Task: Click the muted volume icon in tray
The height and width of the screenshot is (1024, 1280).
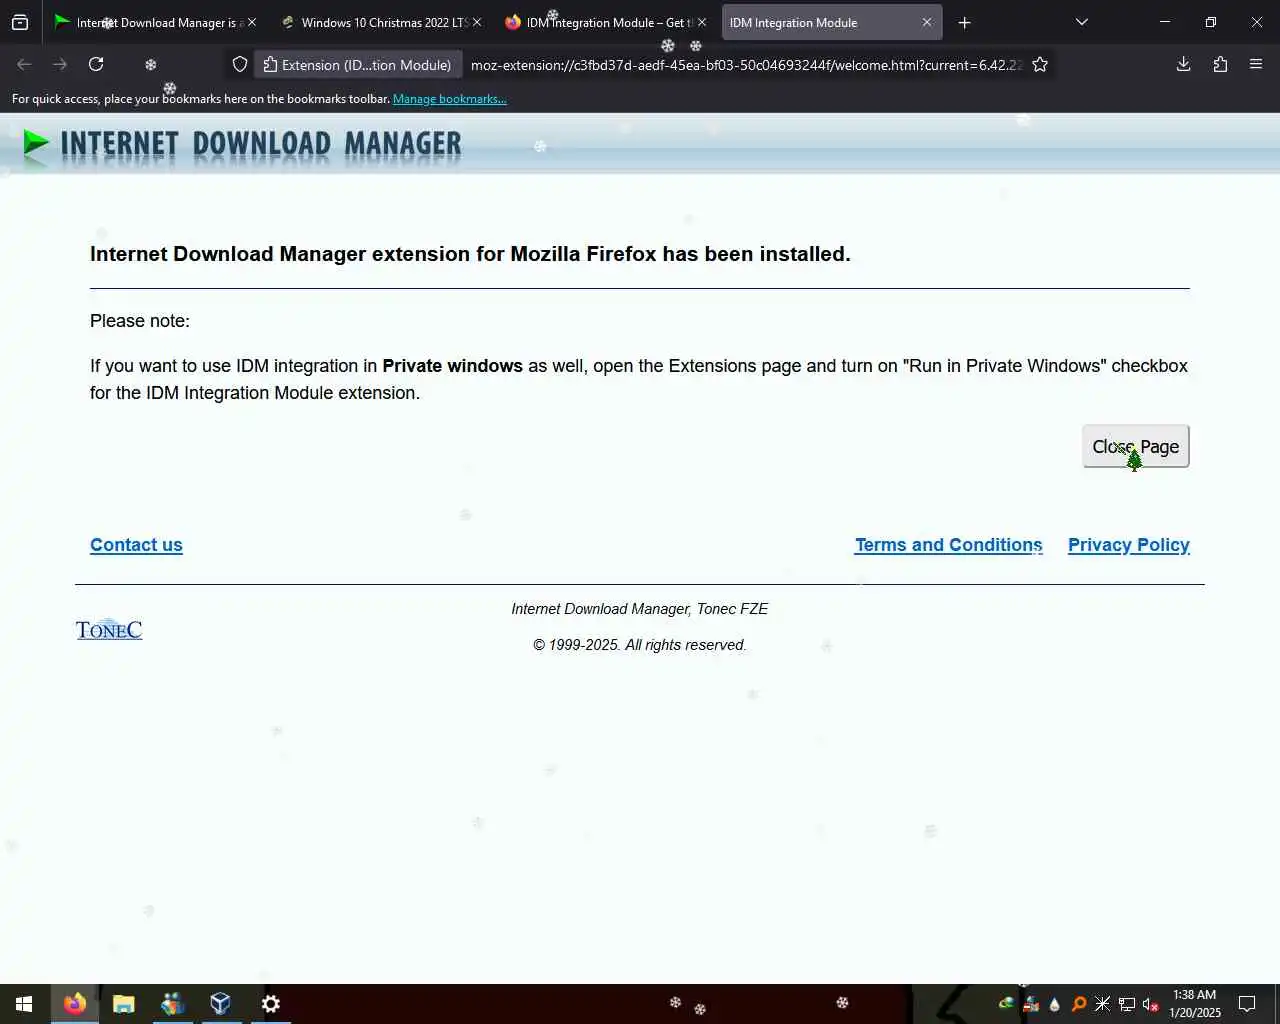Action: click(x=1151, y=1004)
